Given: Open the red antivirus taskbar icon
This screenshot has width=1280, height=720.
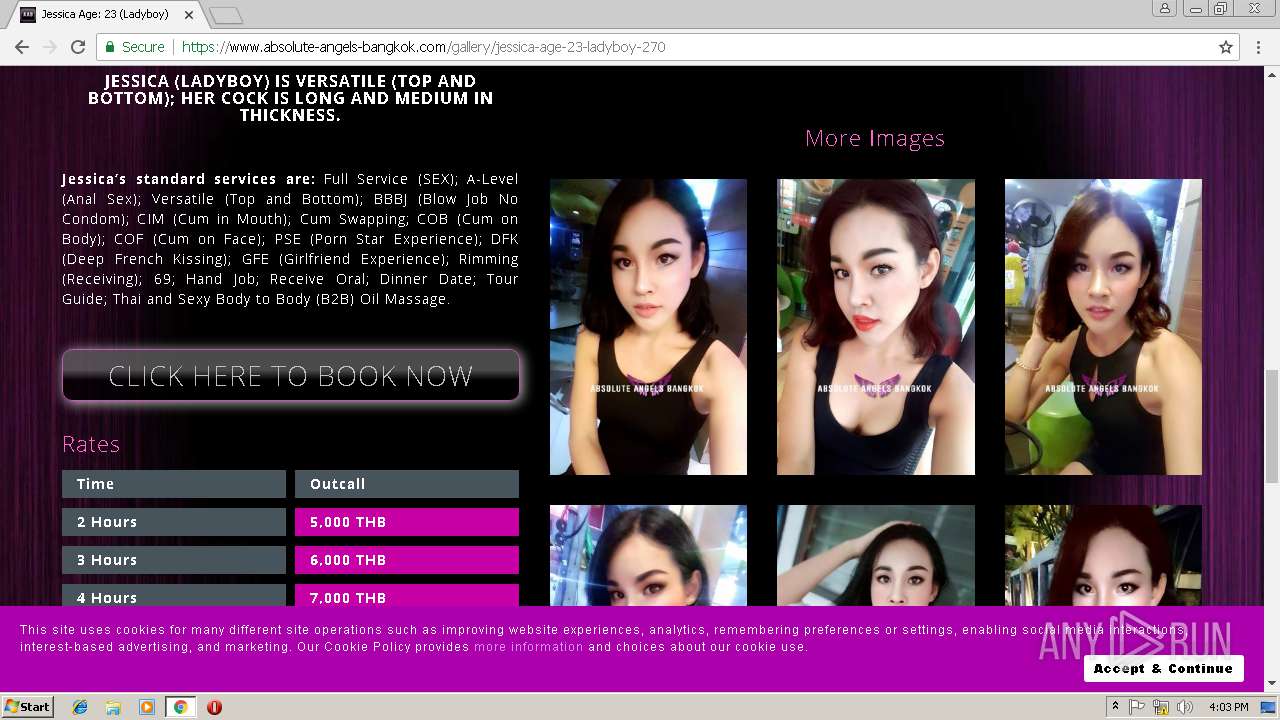Looking at the screenshot, I should click(214, 707).
